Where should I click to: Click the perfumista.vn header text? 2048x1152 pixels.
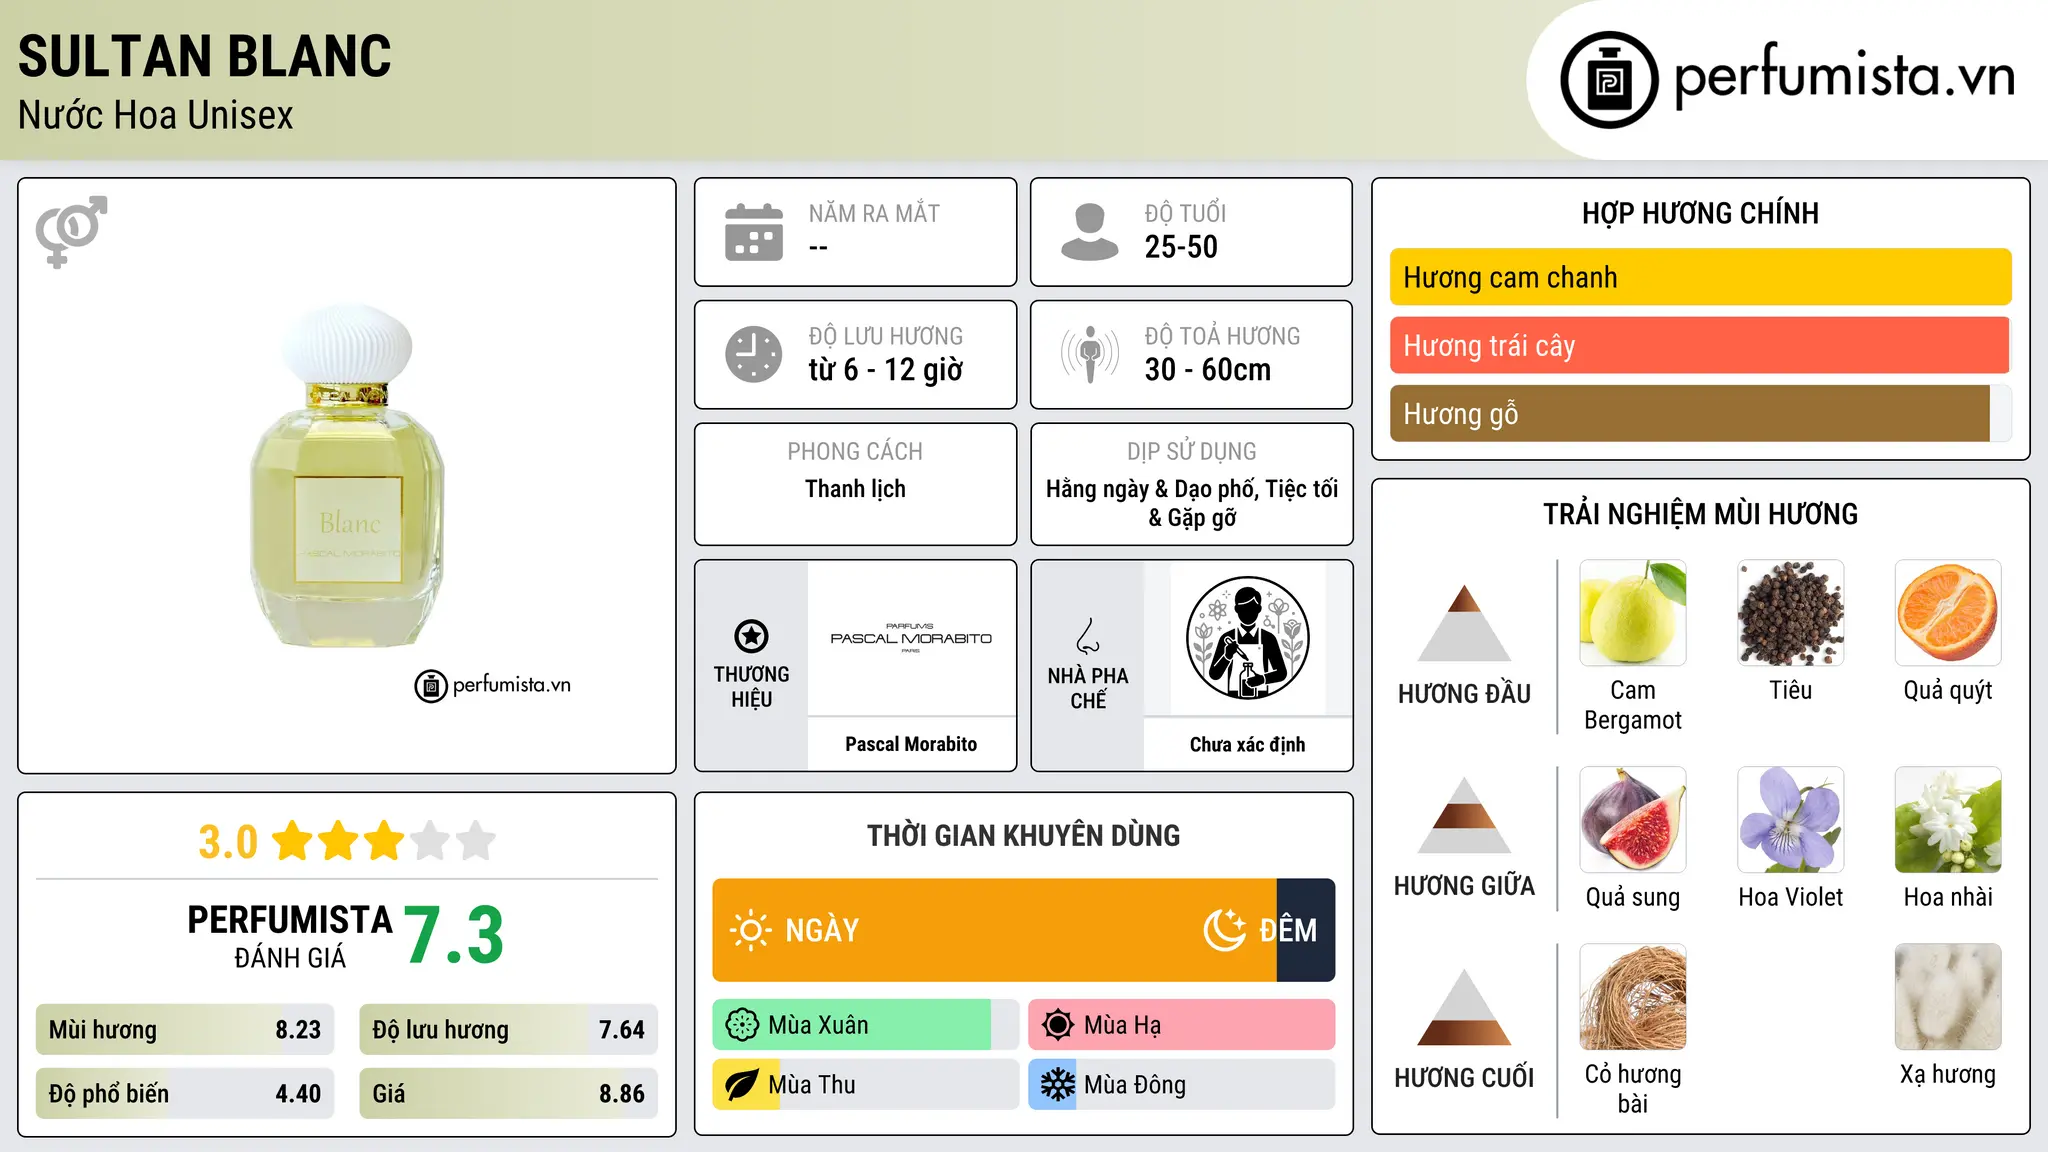(x=1844, y=76)
